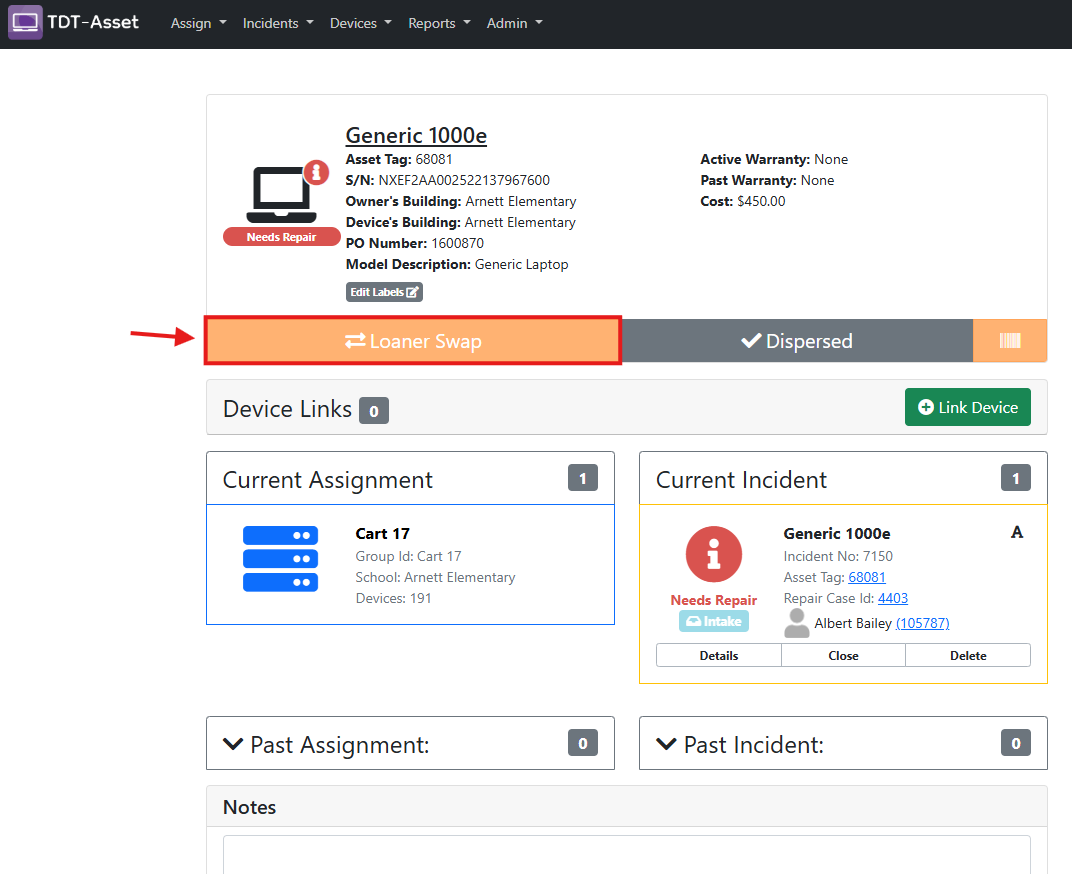Click the laptop device image with alert badge

point(285,193)
